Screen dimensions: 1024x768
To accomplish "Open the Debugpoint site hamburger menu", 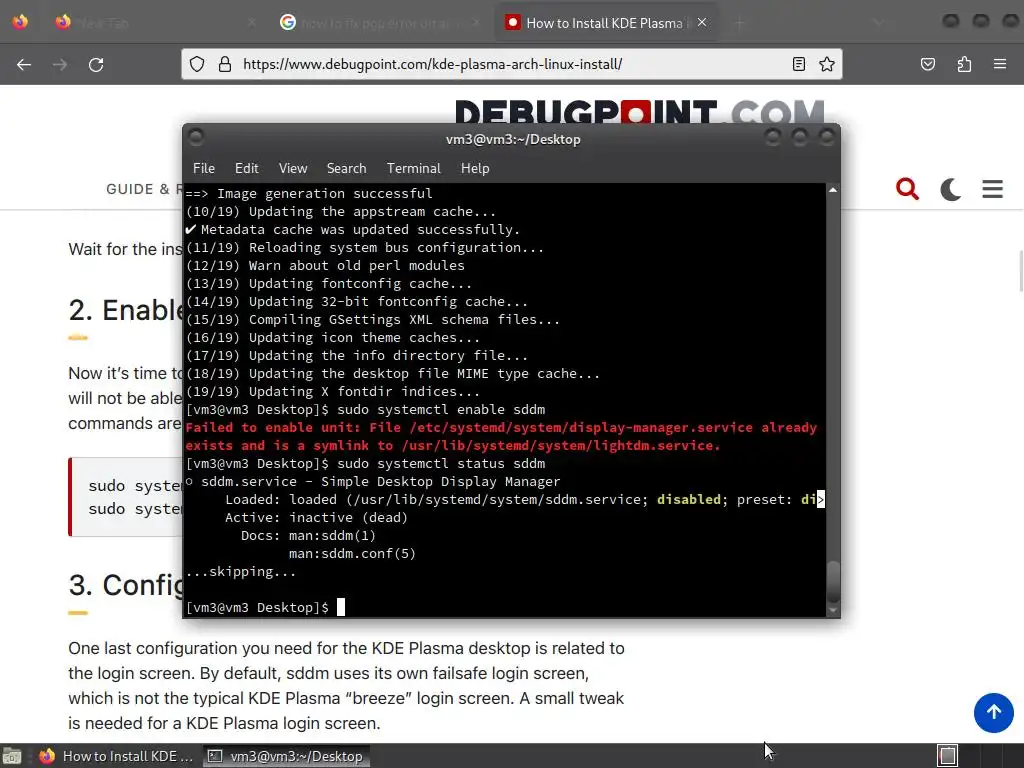I will (x=992, y=189).
